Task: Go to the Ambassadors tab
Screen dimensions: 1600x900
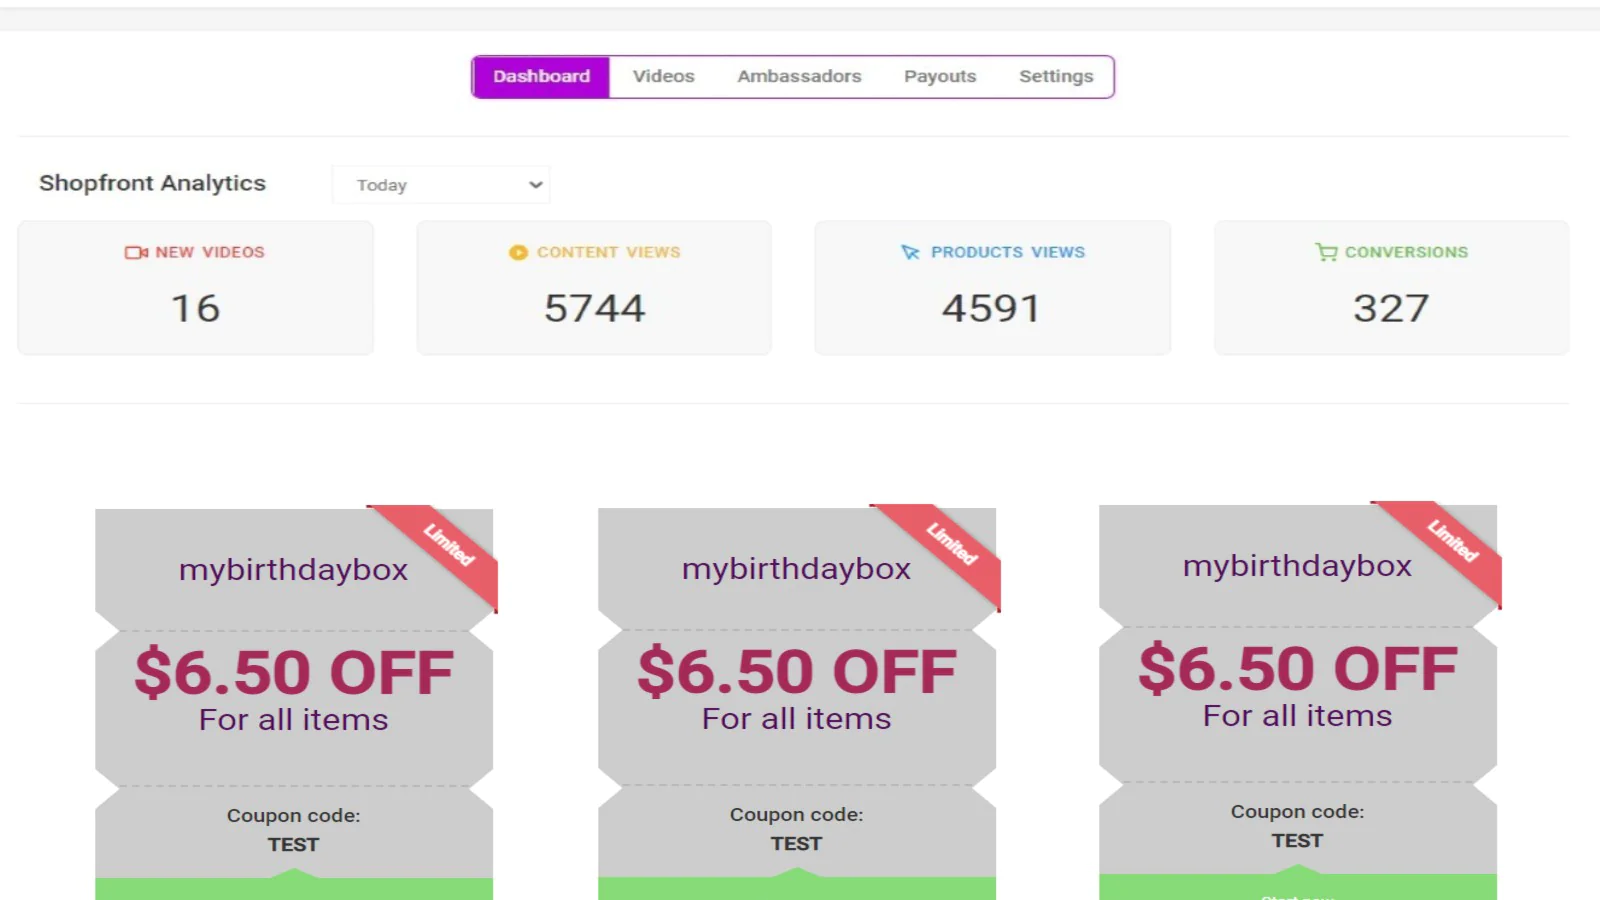Action: [799, 77]
